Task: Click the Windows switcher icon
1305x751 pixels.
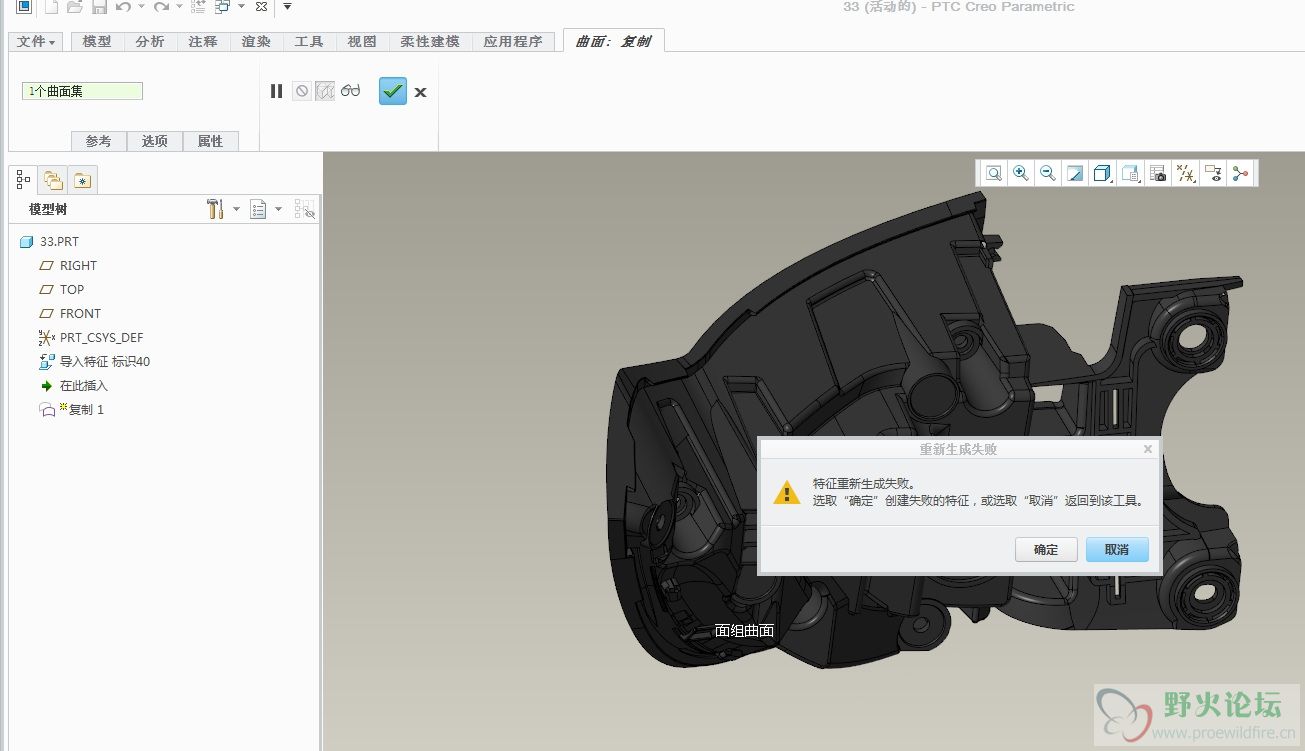Action: pos(223,7)
